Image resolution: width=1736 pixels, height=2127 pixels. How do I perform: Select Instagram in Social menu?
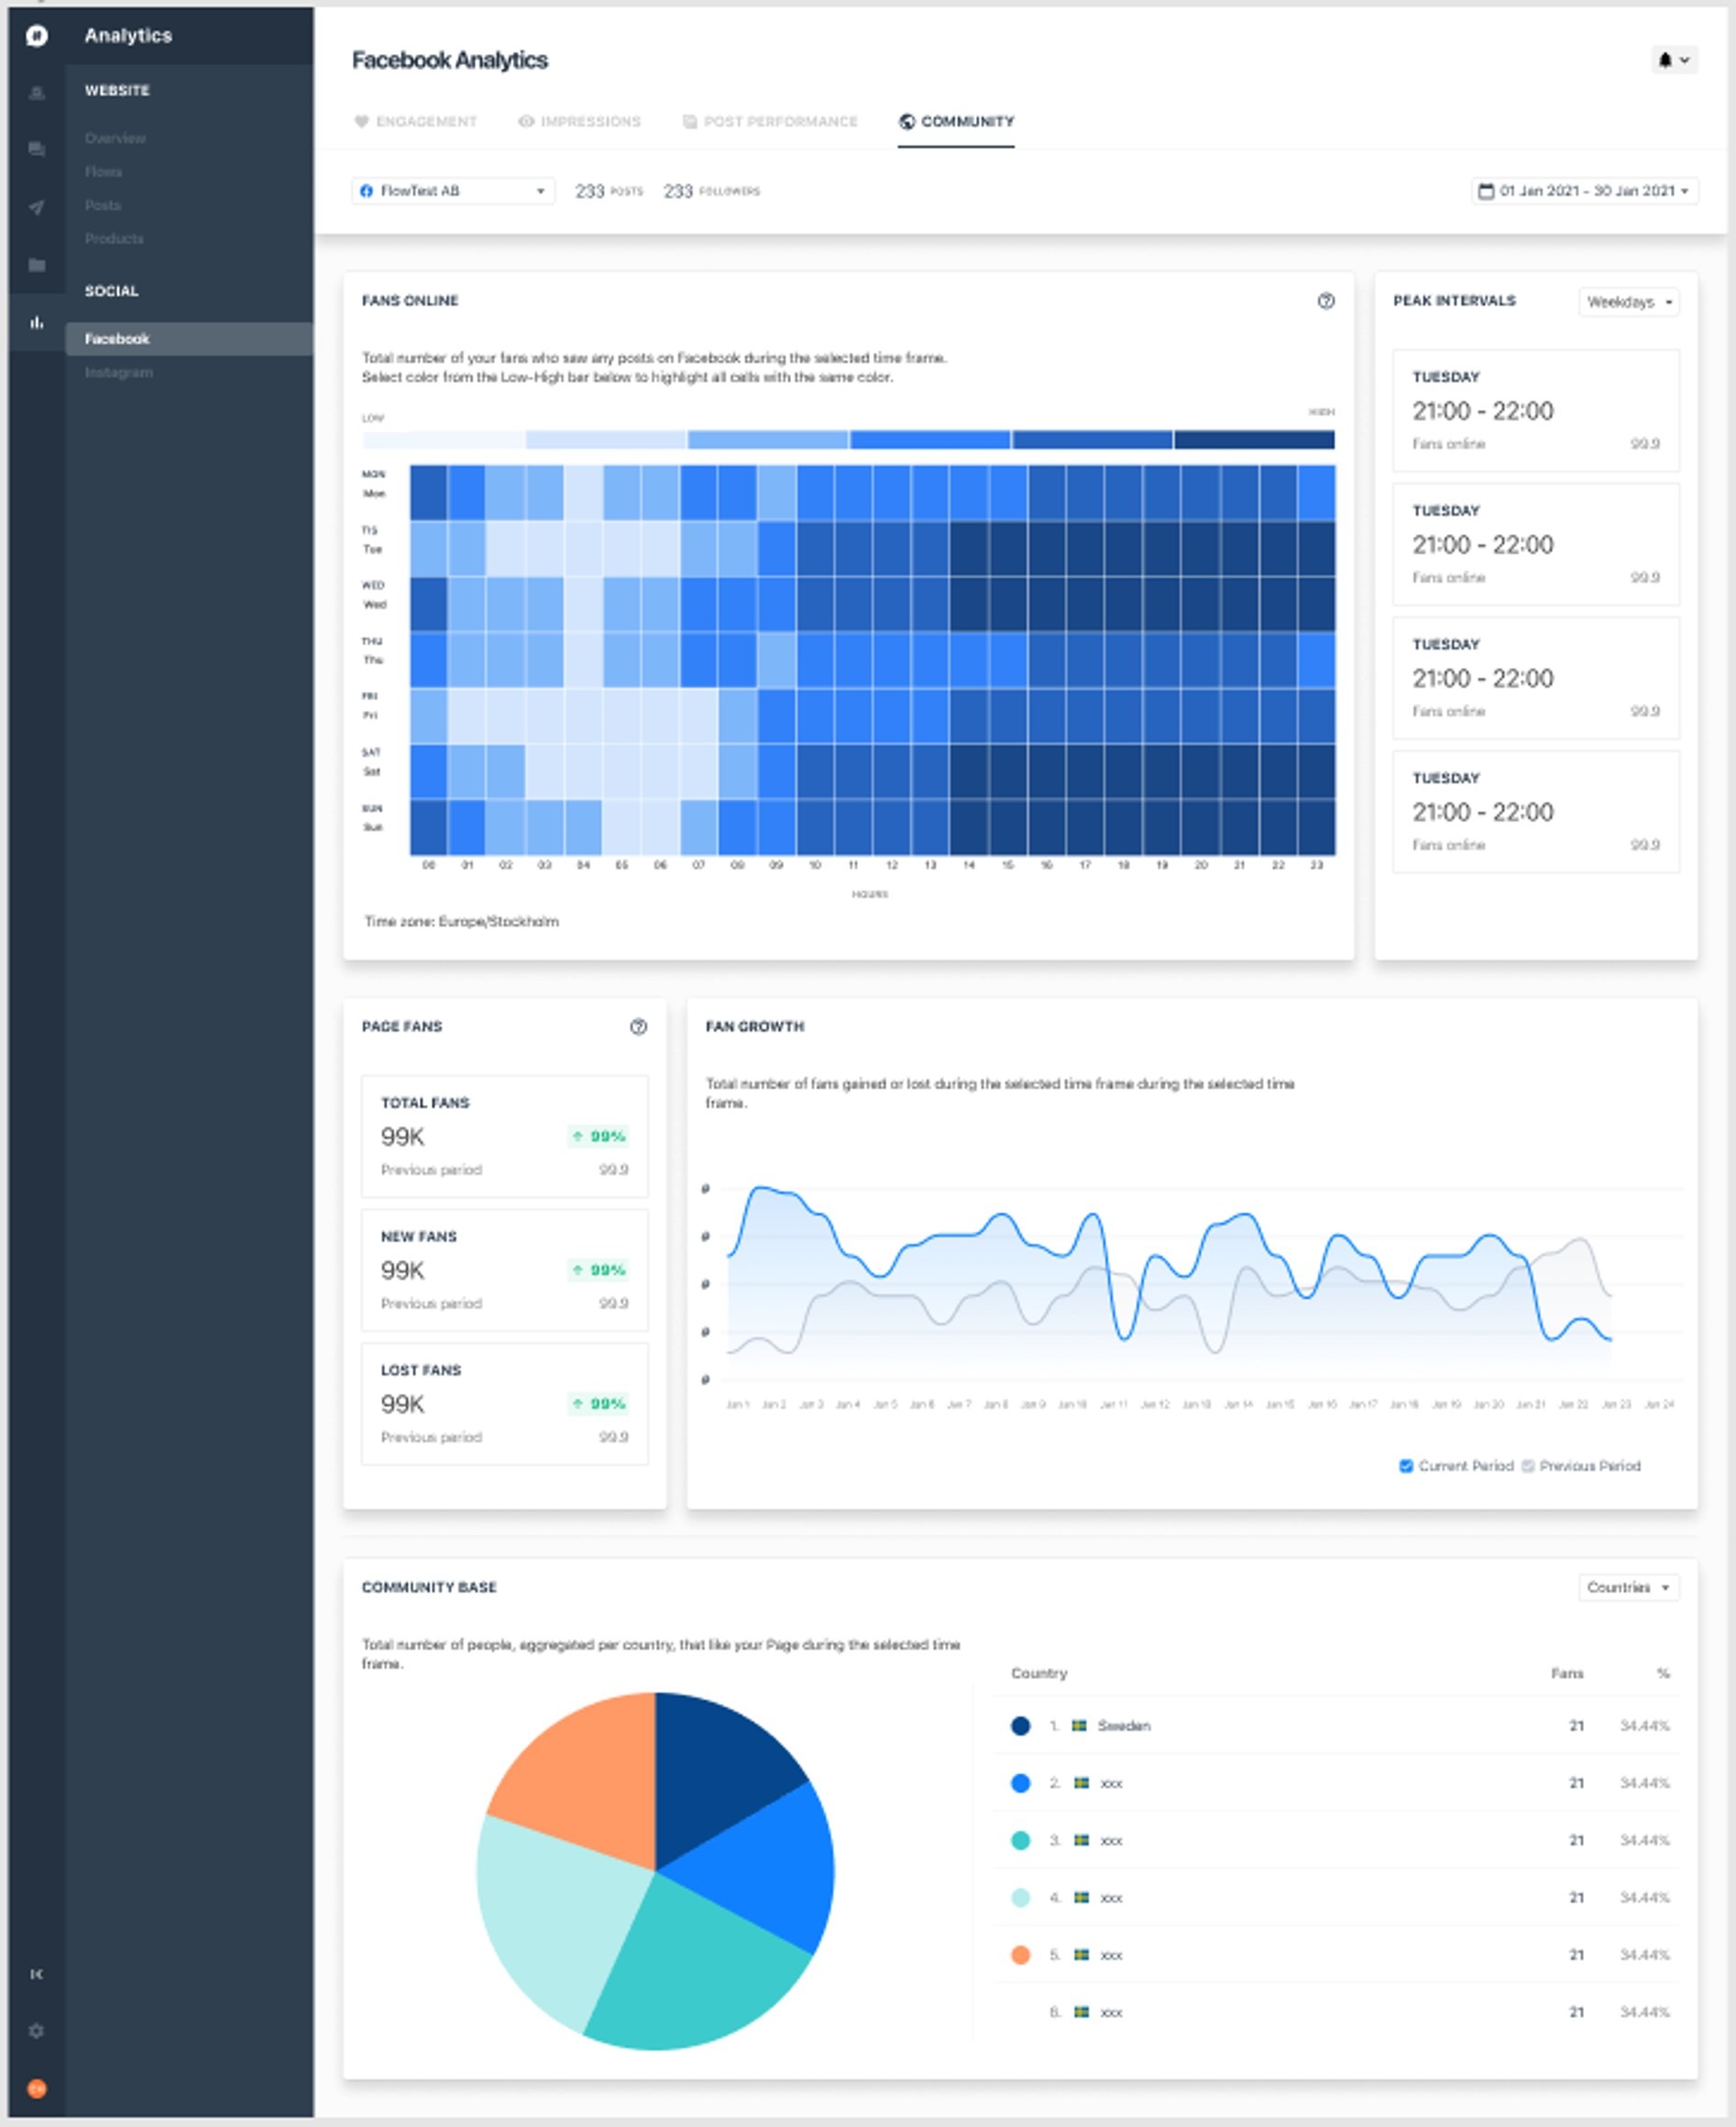pos(119,372)
